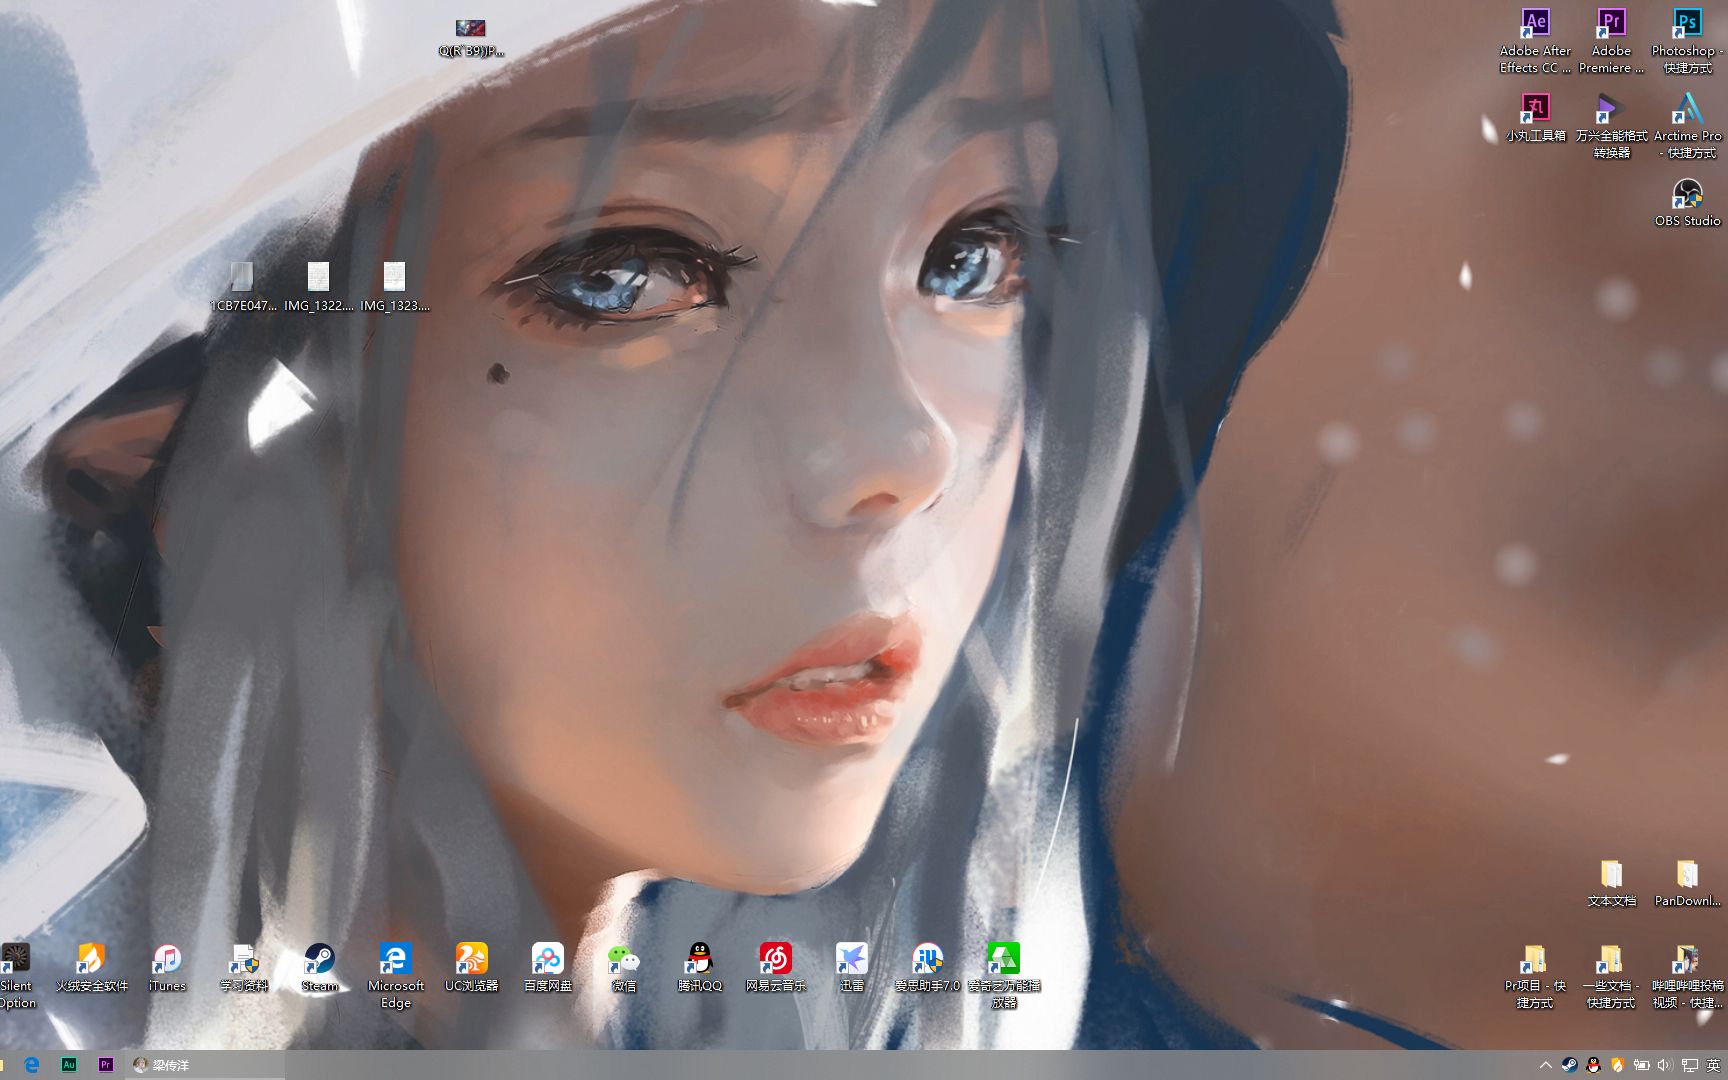Open 腾讯QQ desktop shortcut
1728x1080 pixels.
click(699, 968)
